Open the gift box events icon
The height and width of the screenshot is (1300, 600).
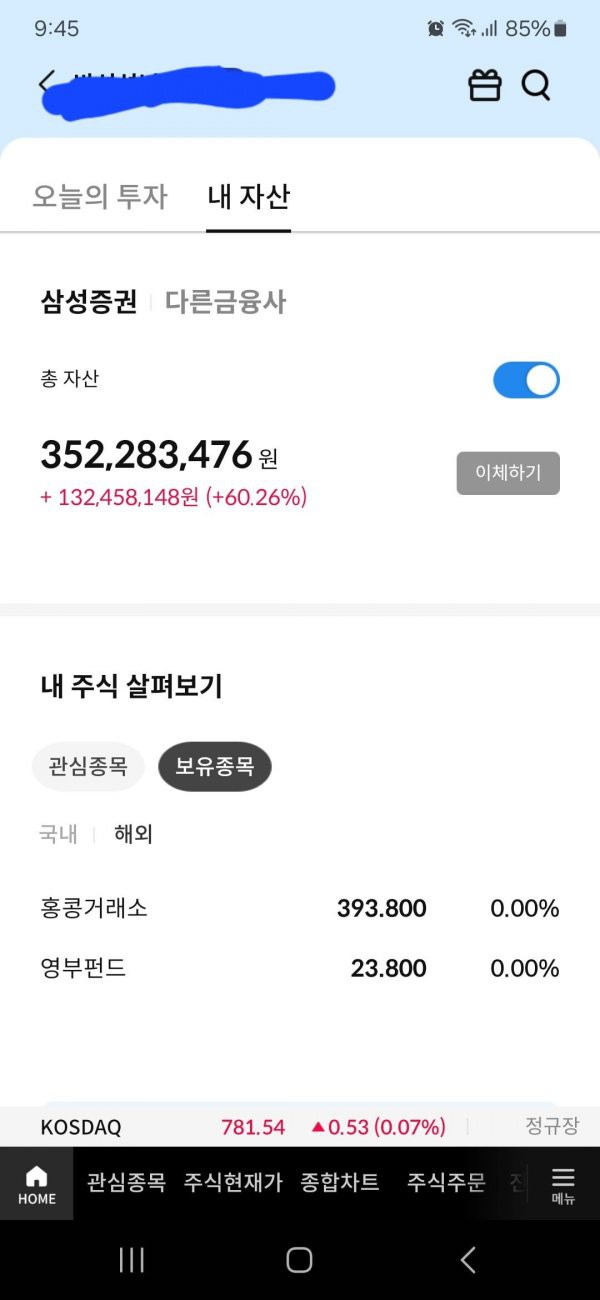(485, 86)
